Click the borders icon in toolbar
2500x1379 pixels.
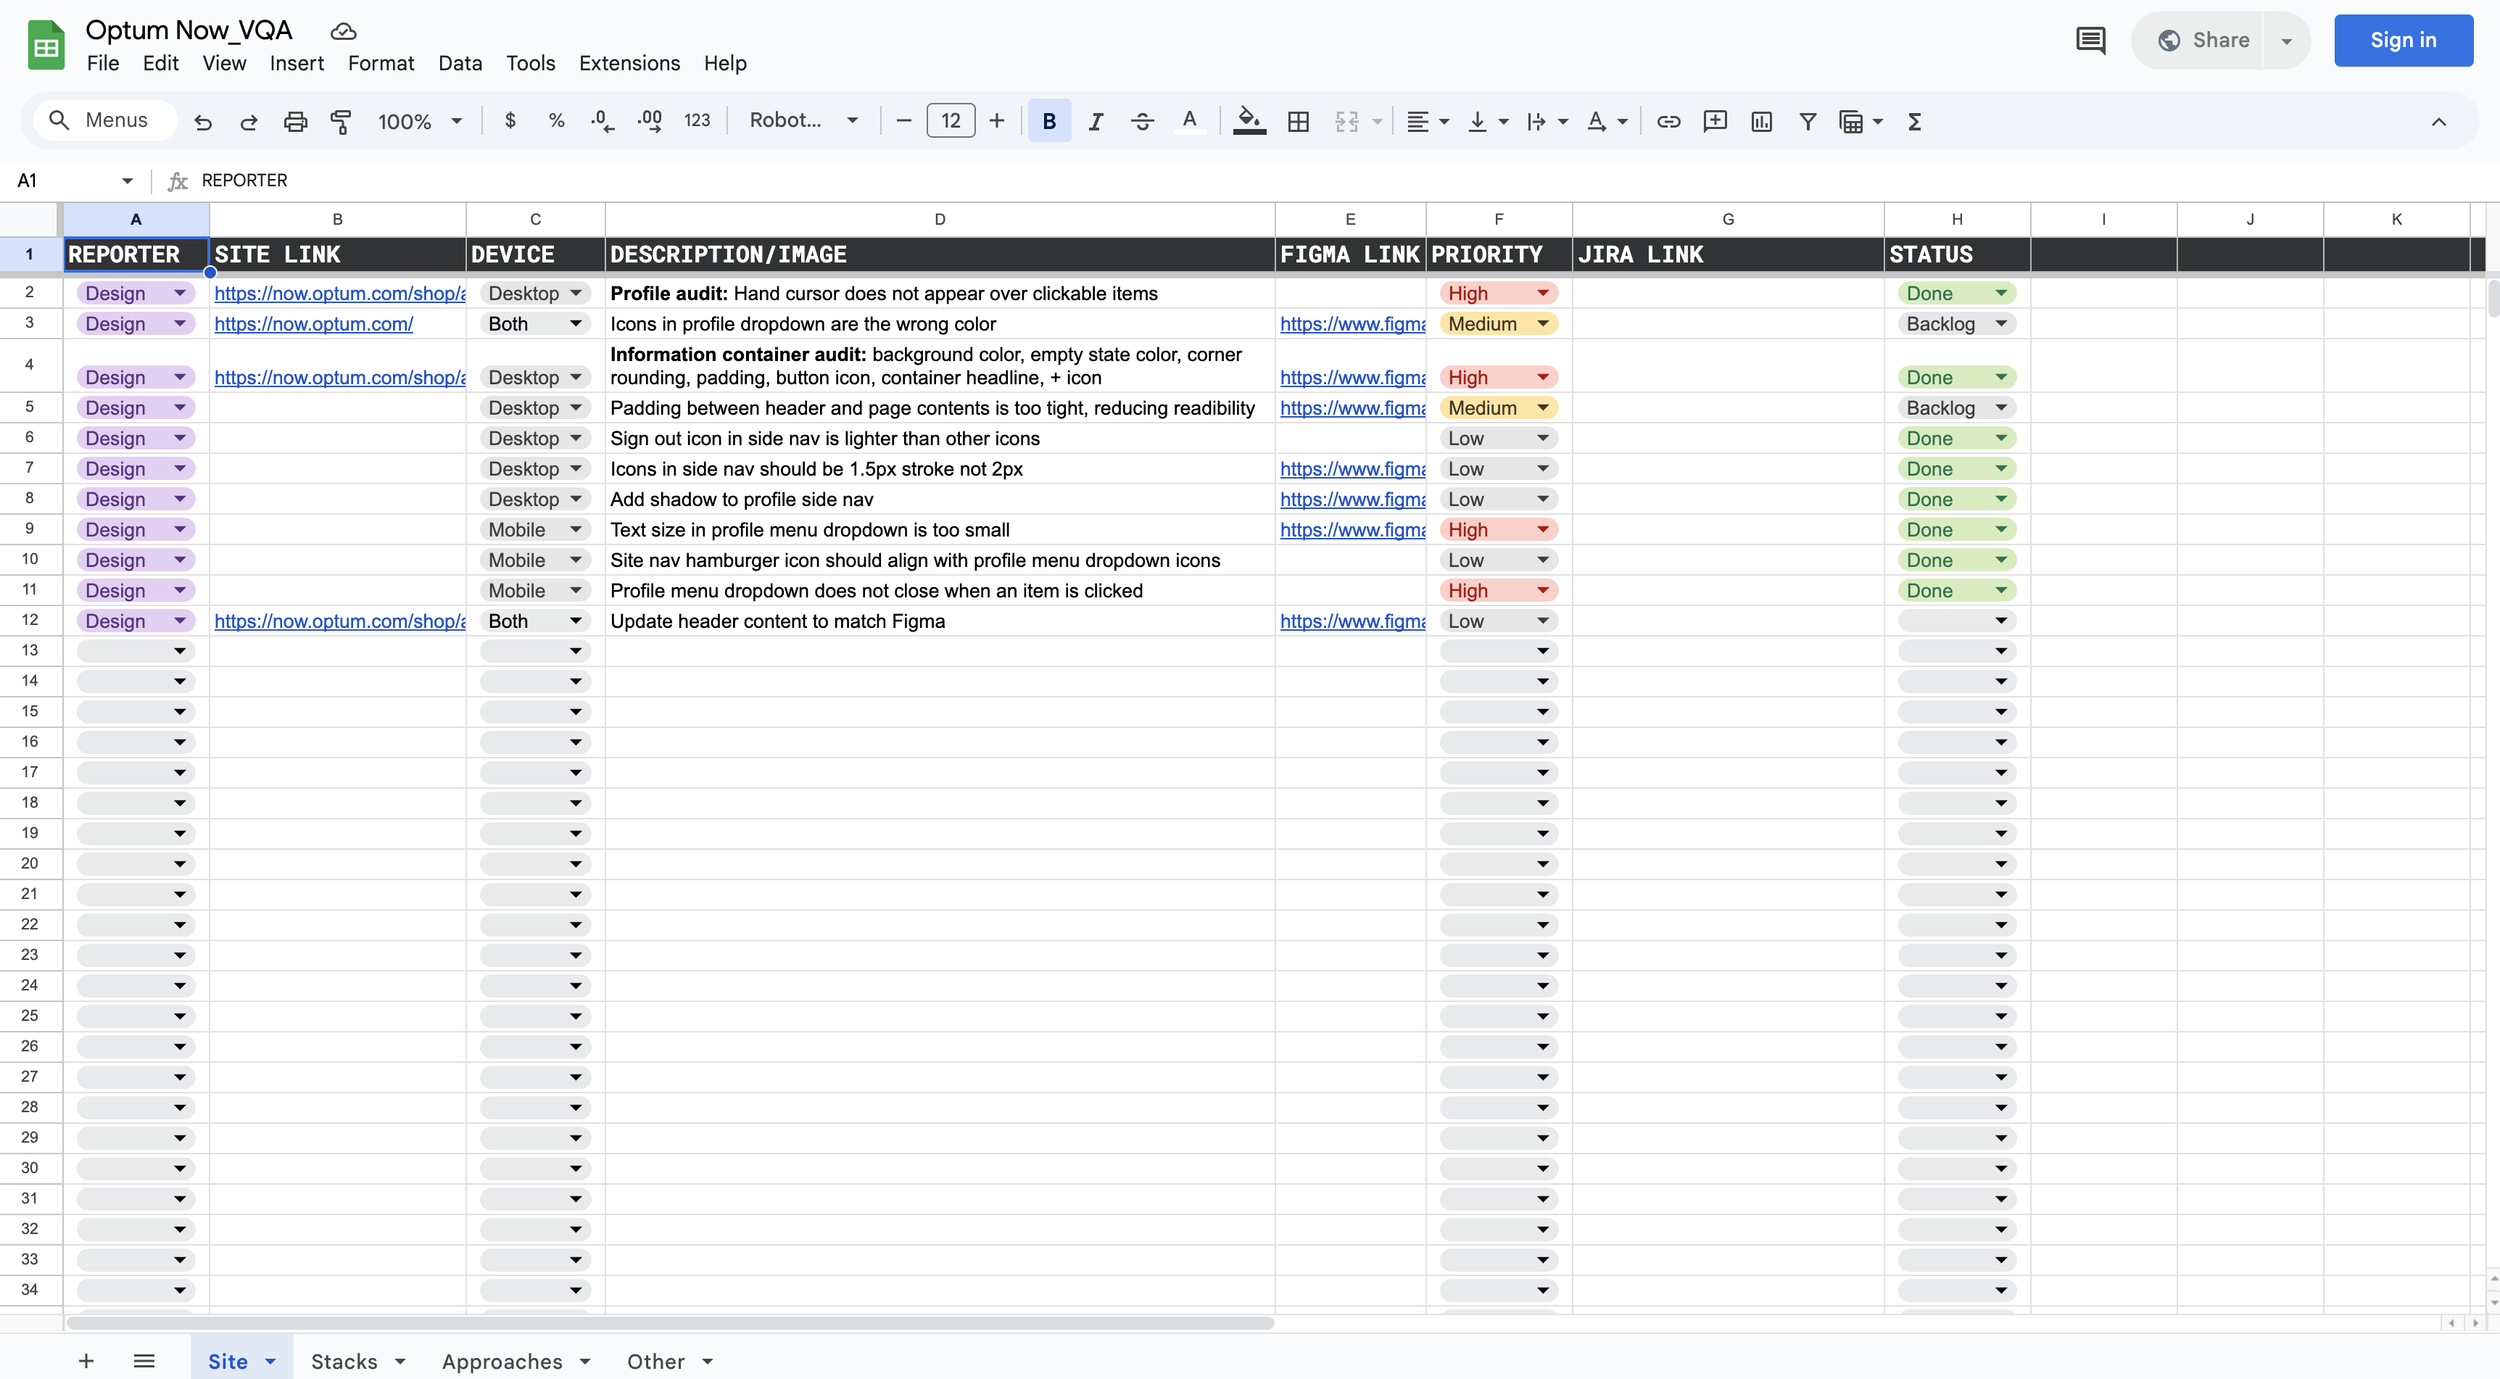tap(1298, 121)
